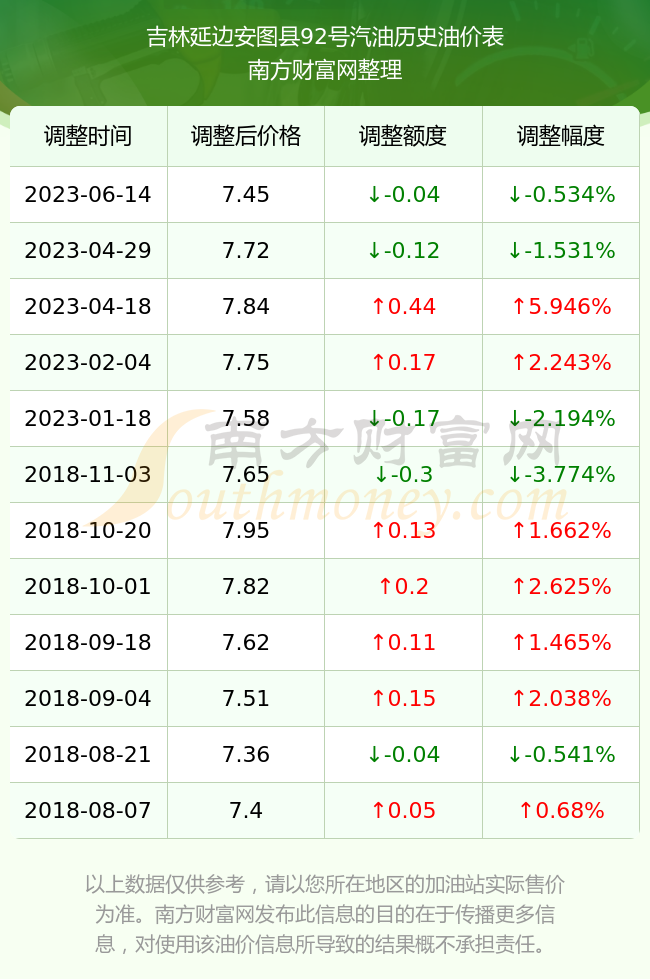Click the ↓-0.541% percentage cell
Viewport: 650px width, 980px height.
[561, 754]
